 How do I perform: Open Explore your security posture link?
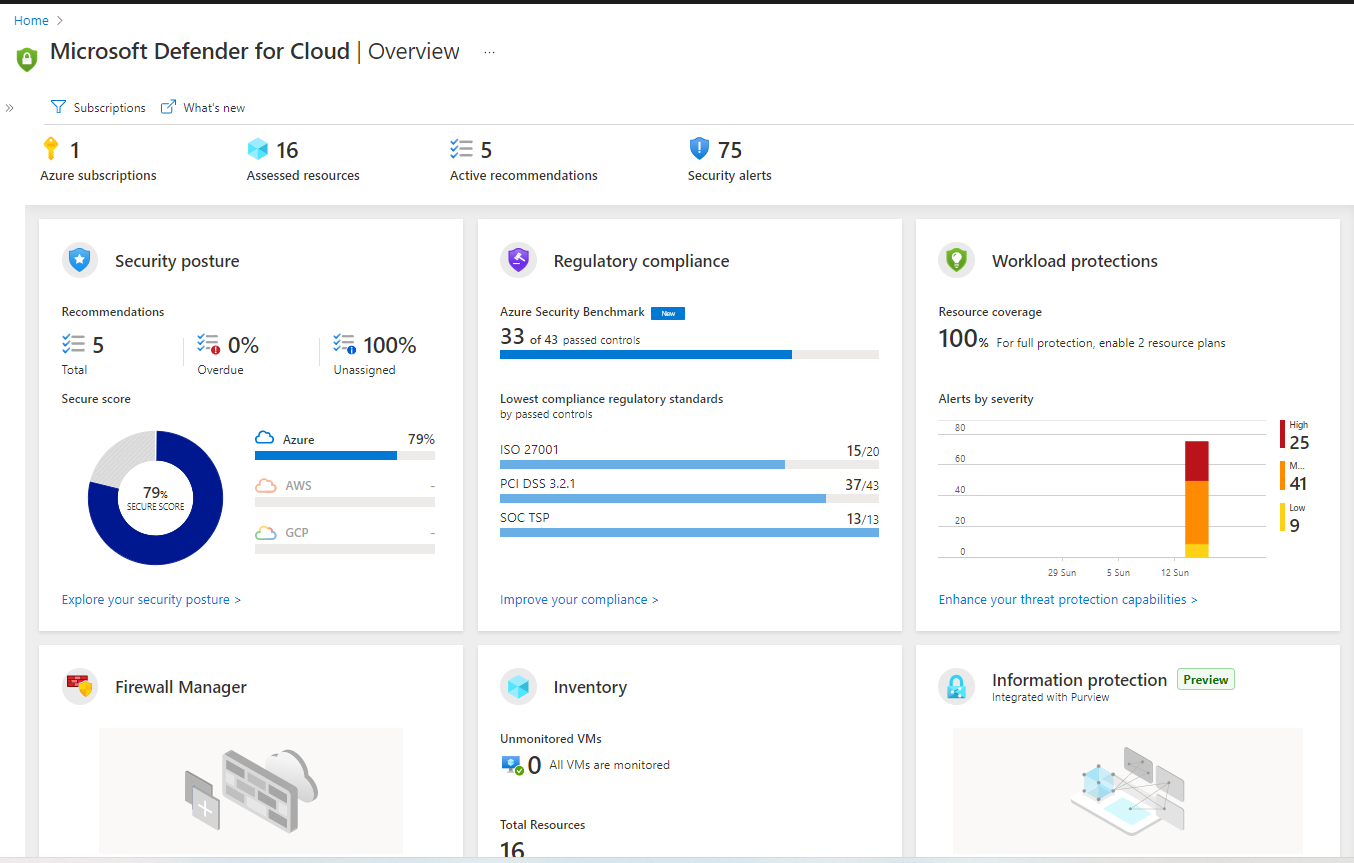(151, 600)
